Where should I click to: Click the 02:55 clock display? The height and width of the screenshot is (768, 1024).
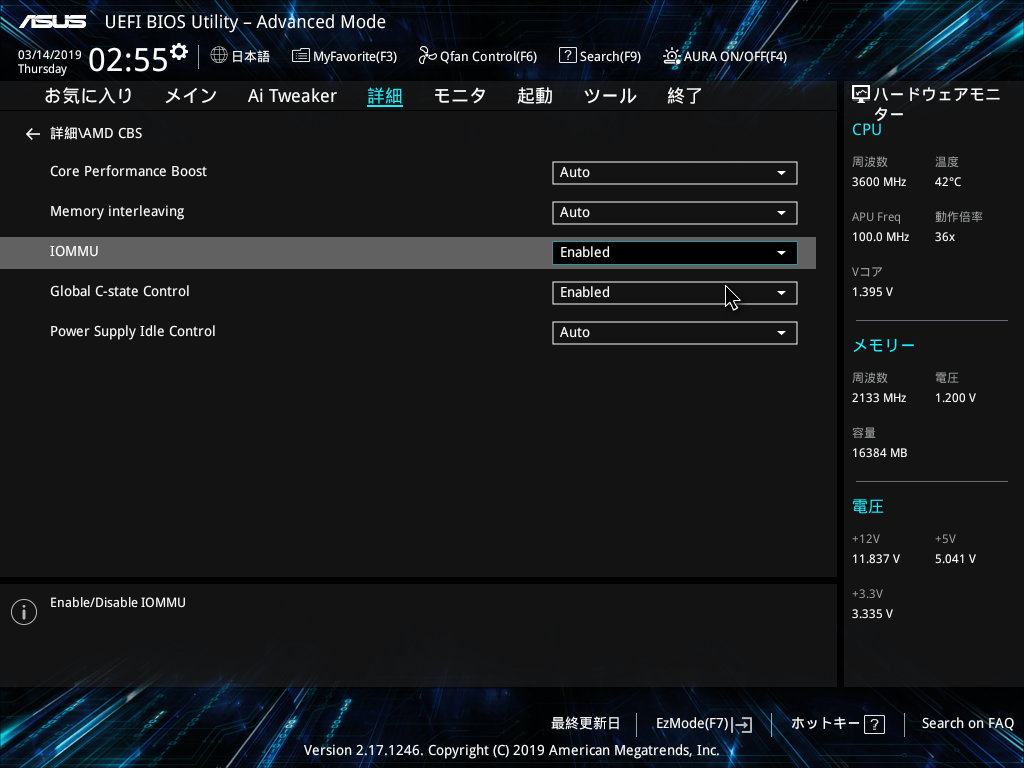(x=128, y=59)
